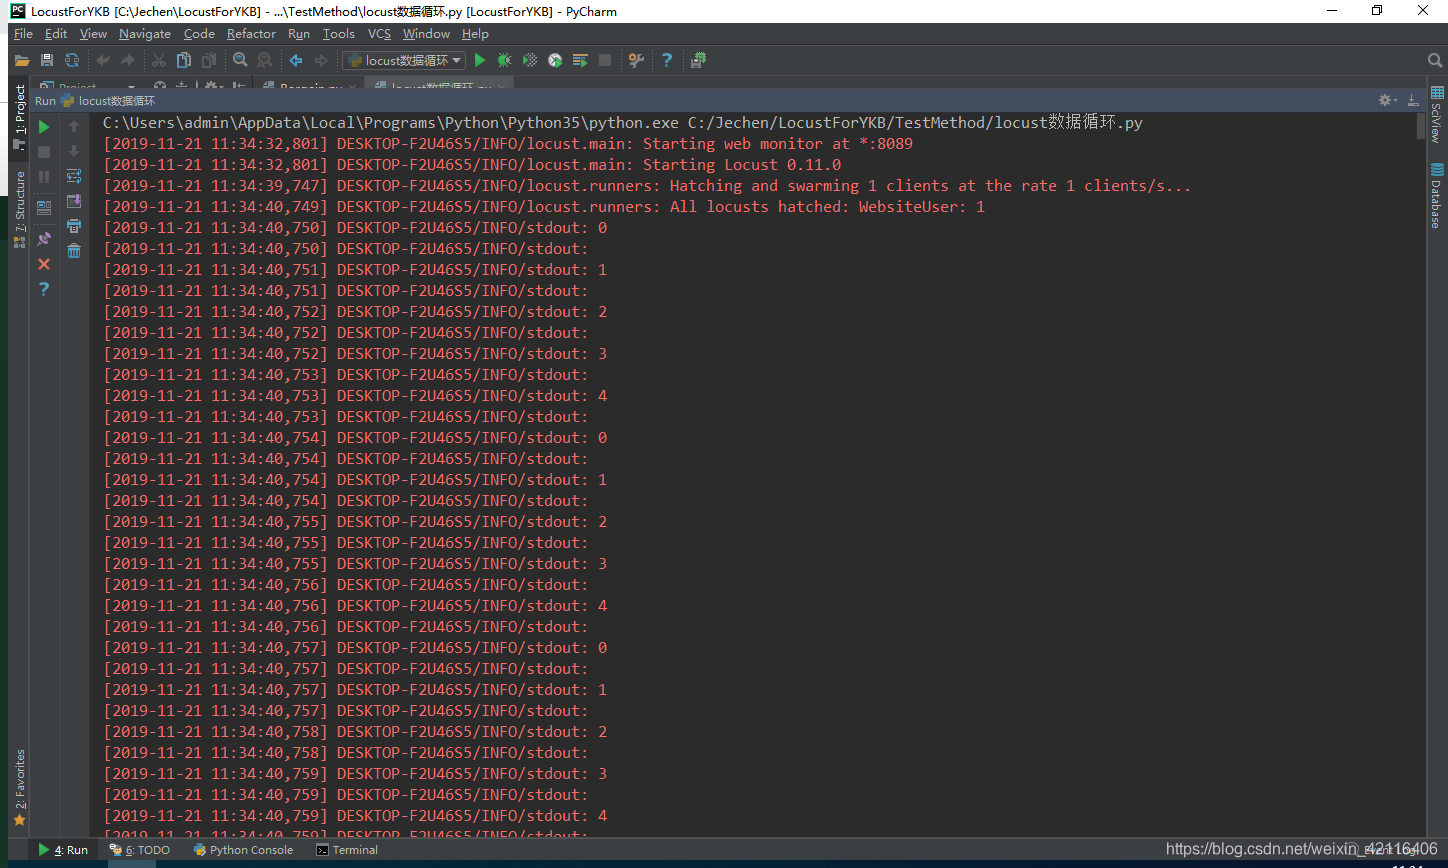Open Settings with the wrench icon
Screen dimensions: 1448x868
636,60
